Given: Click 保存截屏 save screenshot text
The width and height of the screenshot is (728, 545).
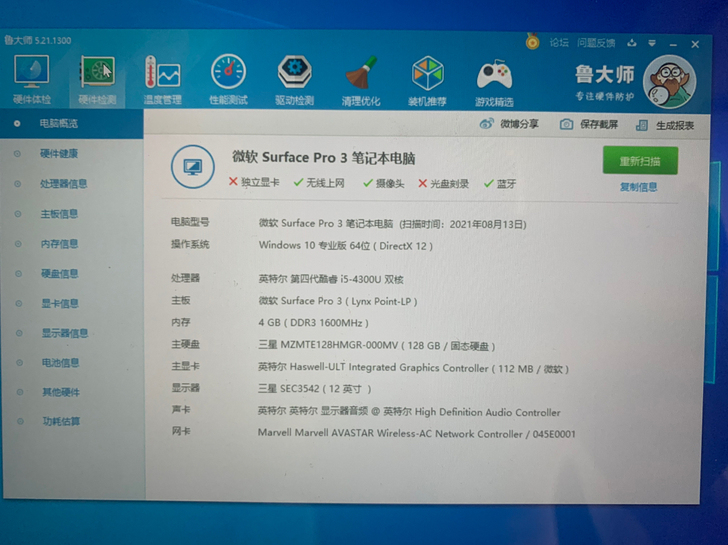Looking at the screenshot, I should (599, 124).
